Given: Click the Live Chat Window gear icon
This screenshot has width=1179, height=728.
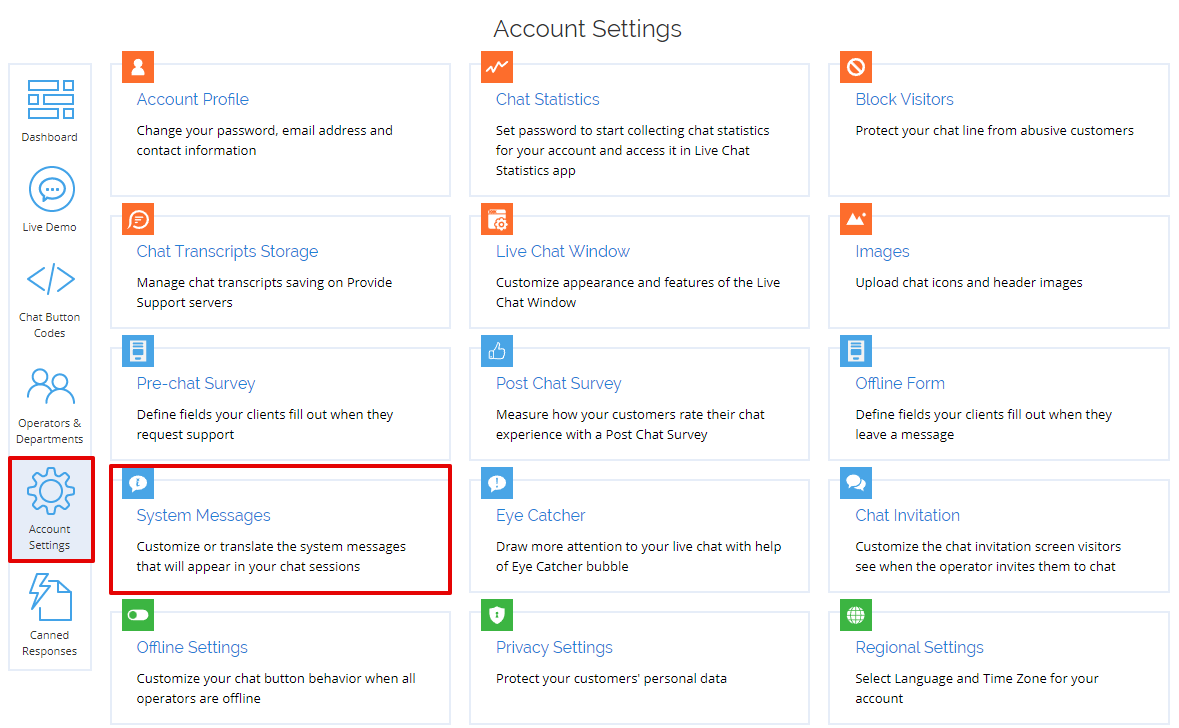Looking at the screenshot, I should click(497, 219).
